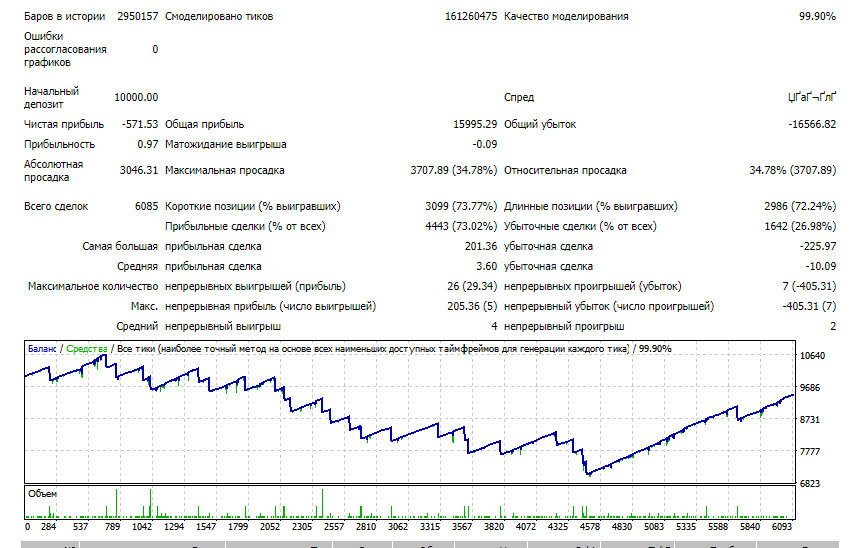857x548 pixels.
Task: Click the 'Ошибки рассогласования графиков' label
Action: [65, 49]
